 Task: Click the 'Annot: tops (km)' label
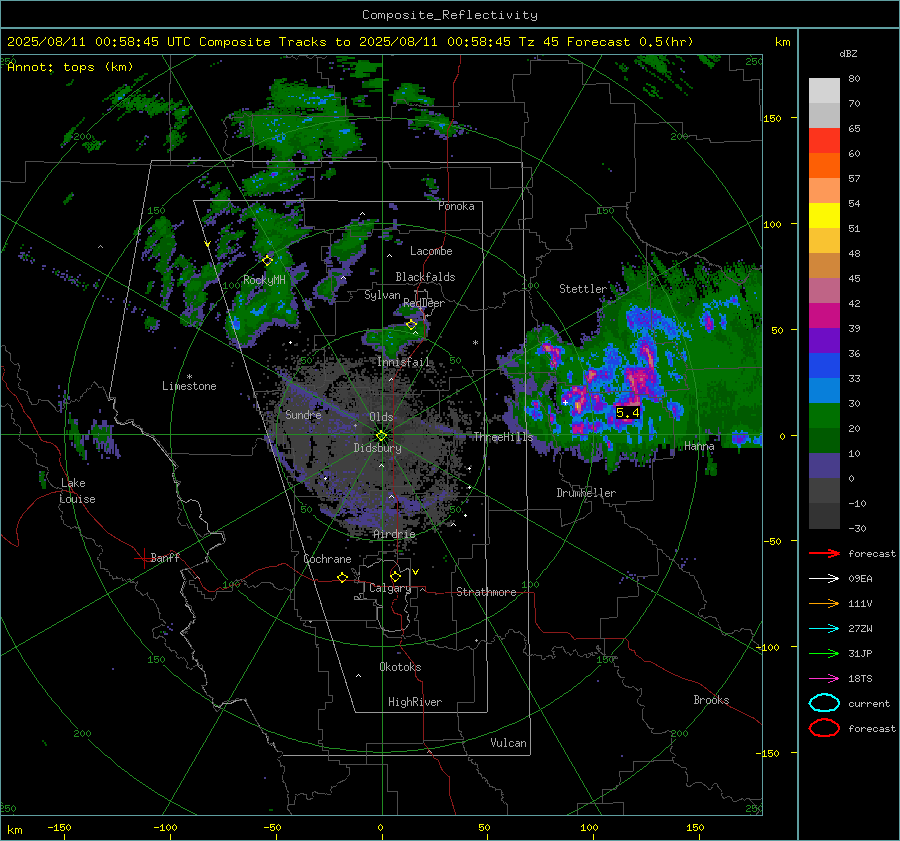coord(70,67)
